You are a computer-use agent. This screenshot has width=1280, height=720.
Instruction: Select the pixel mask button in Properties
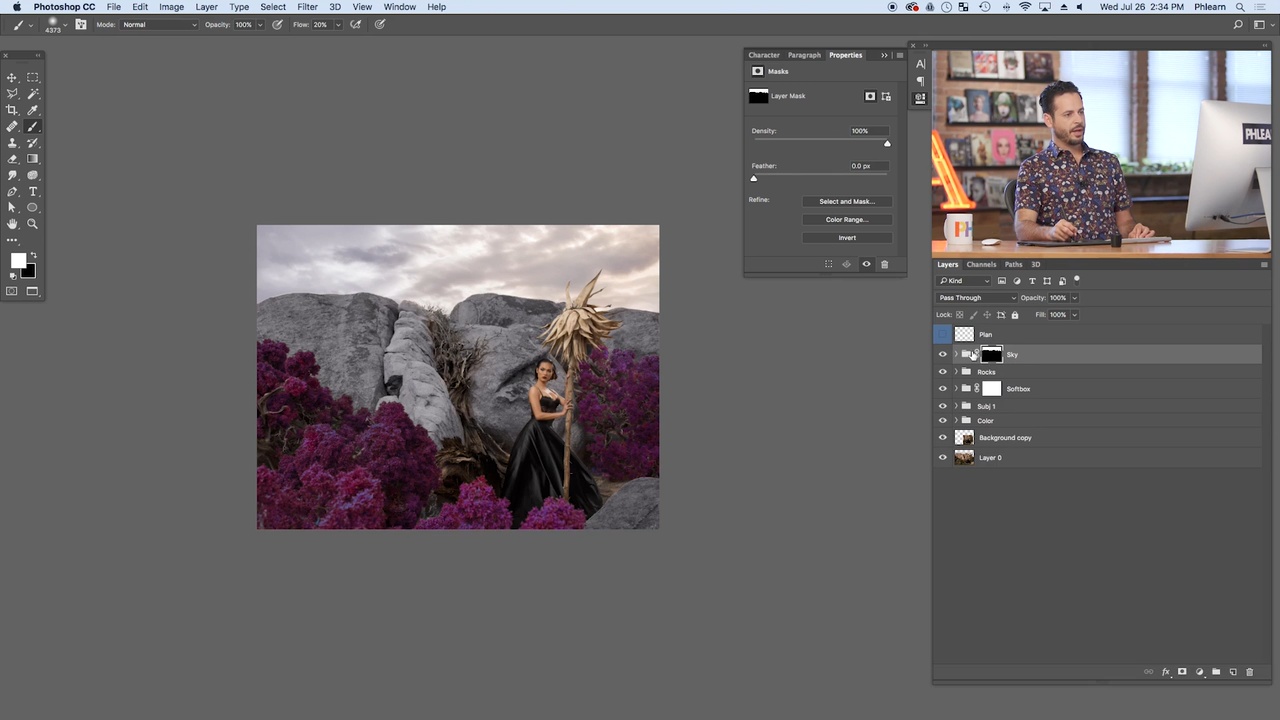(870, 96)
